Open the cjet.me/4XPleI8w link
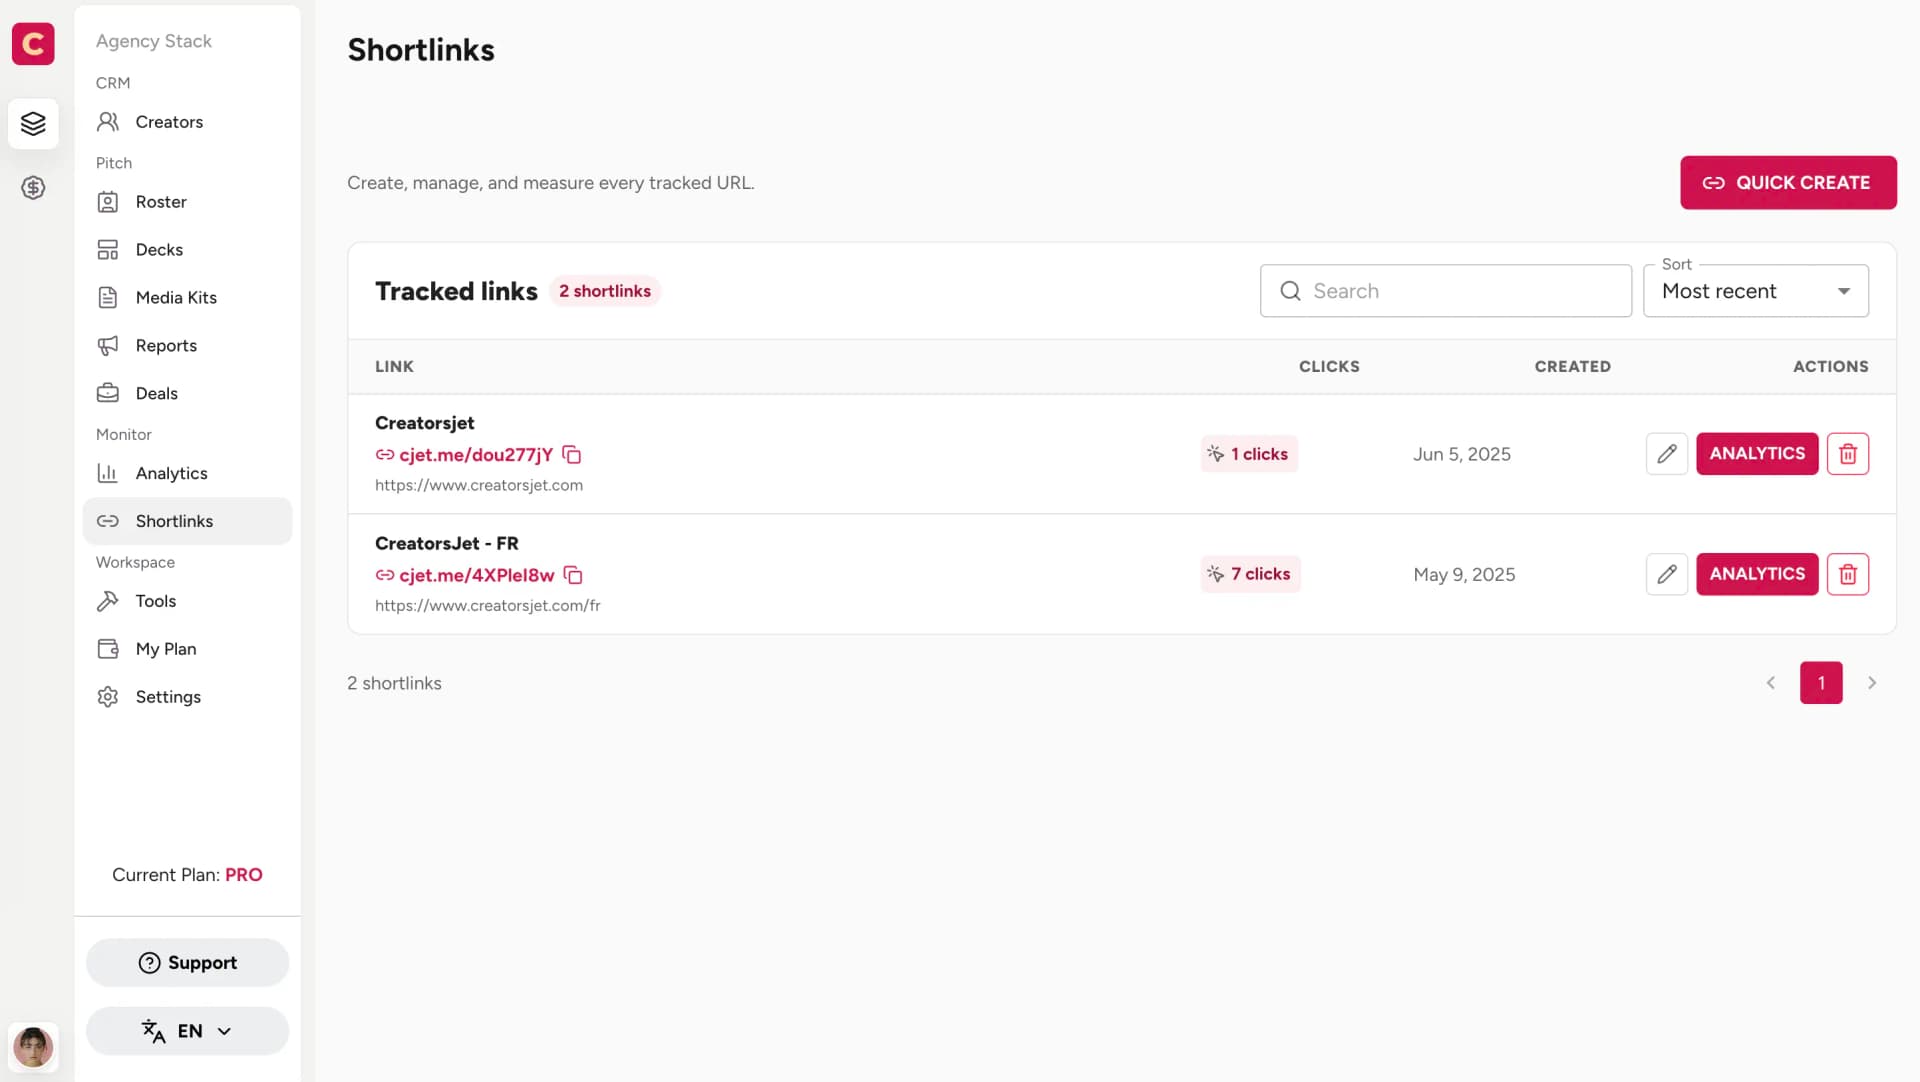Viewport: 1920px width, 1082px height. pos(477,575)
